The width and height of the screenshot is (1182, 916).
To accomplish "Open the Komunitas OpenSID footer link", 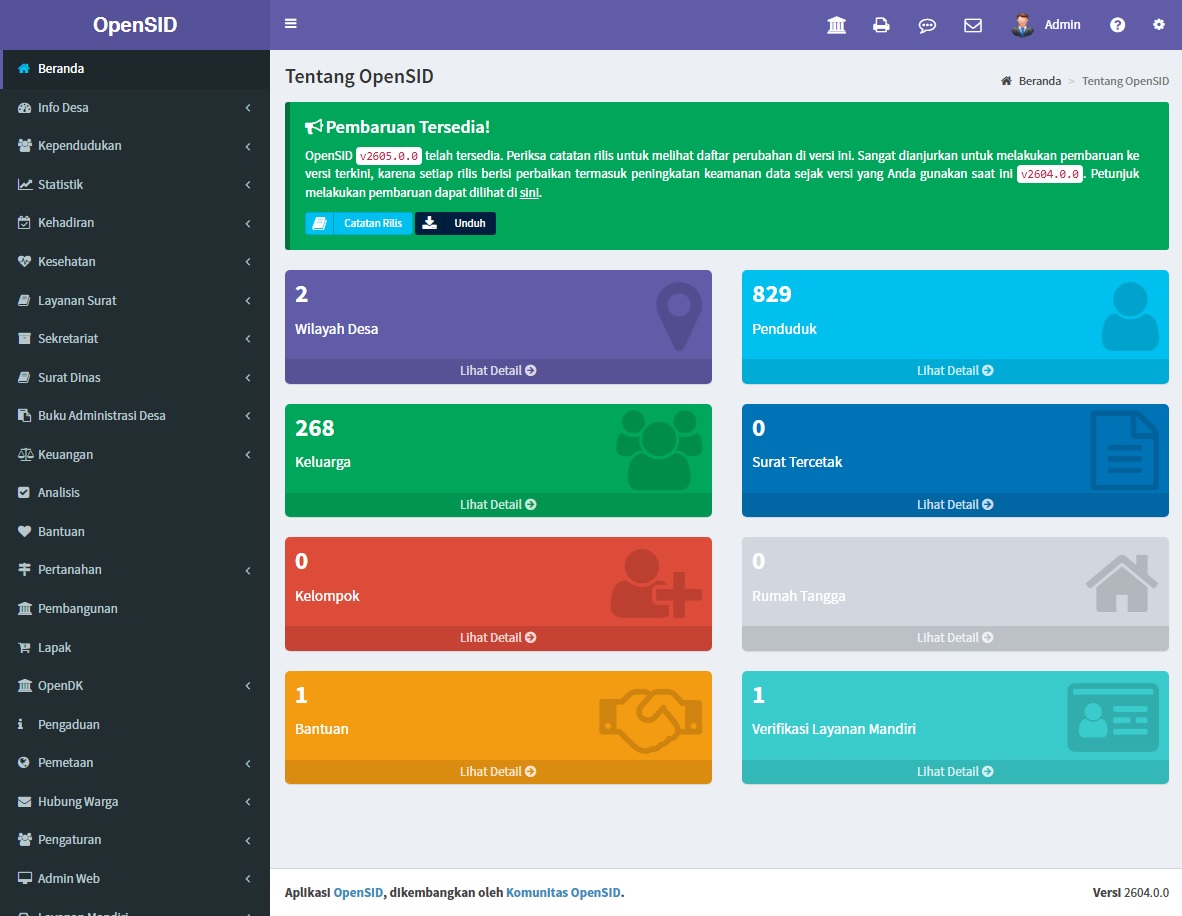I will pyautogui.click(x=563, y=893).
